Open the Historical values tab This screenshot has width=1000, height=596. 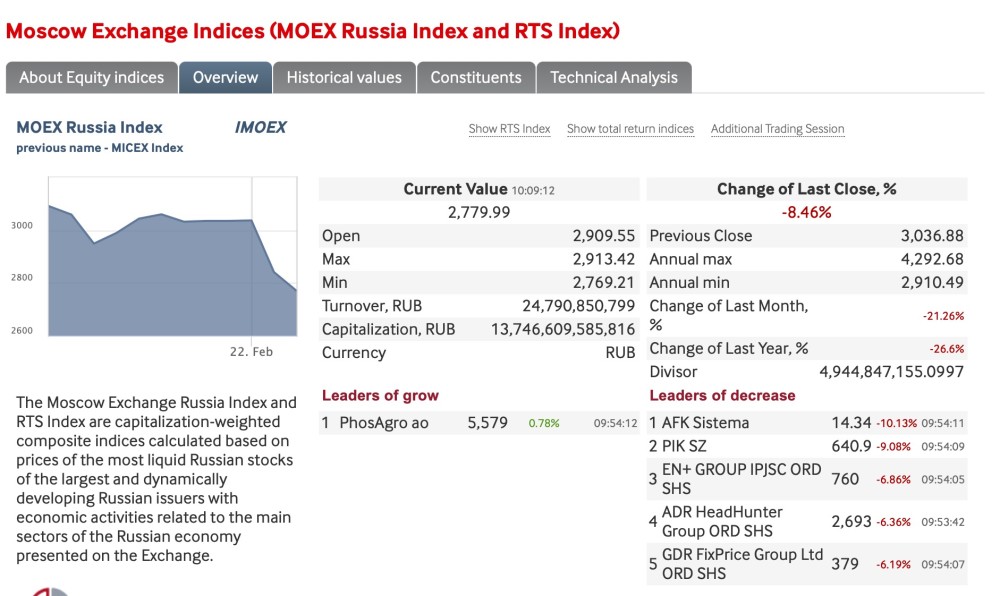coord(344,77)
